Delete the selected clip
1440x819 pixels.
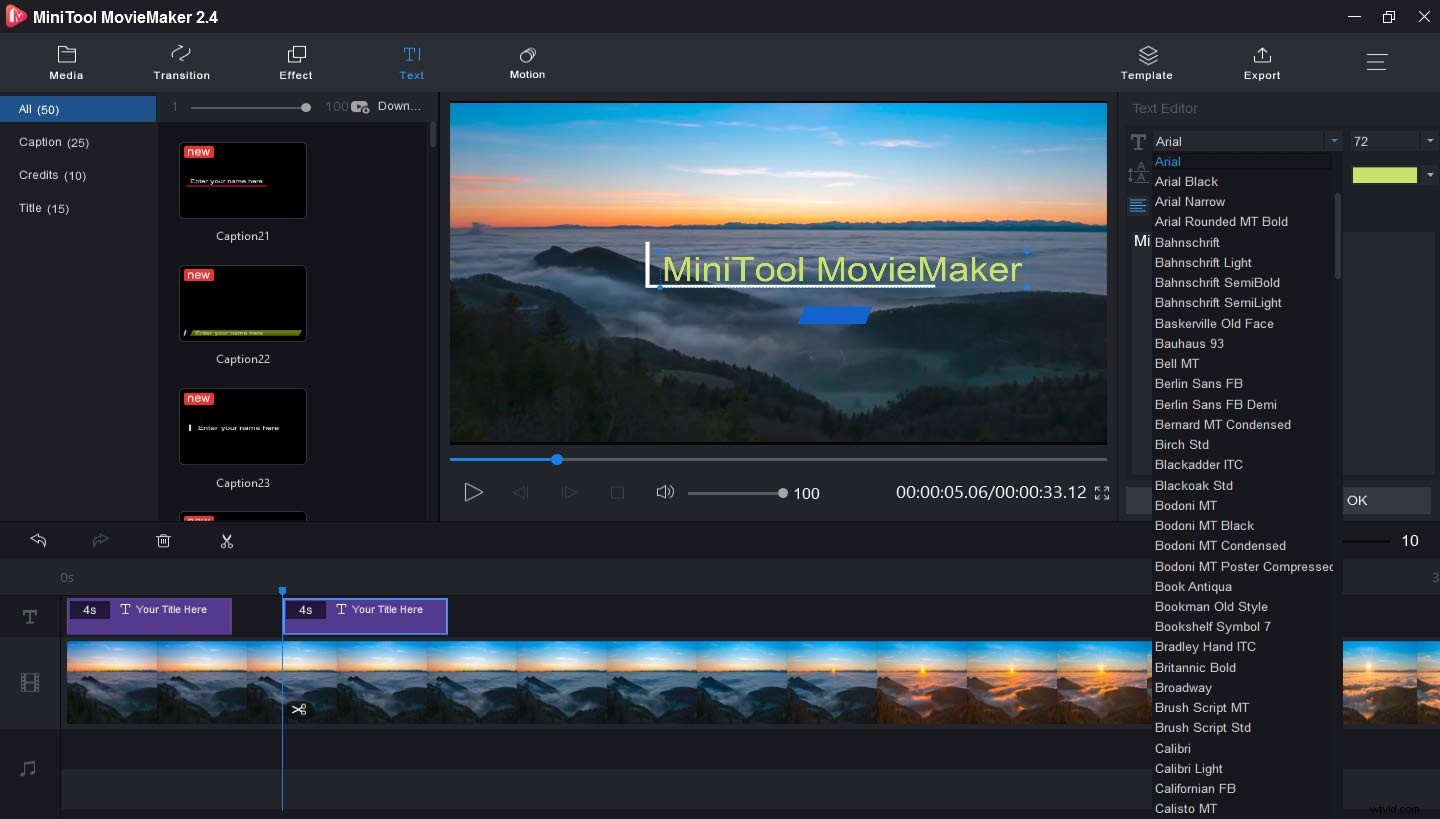pyautogui.click(x=163, y=541)
